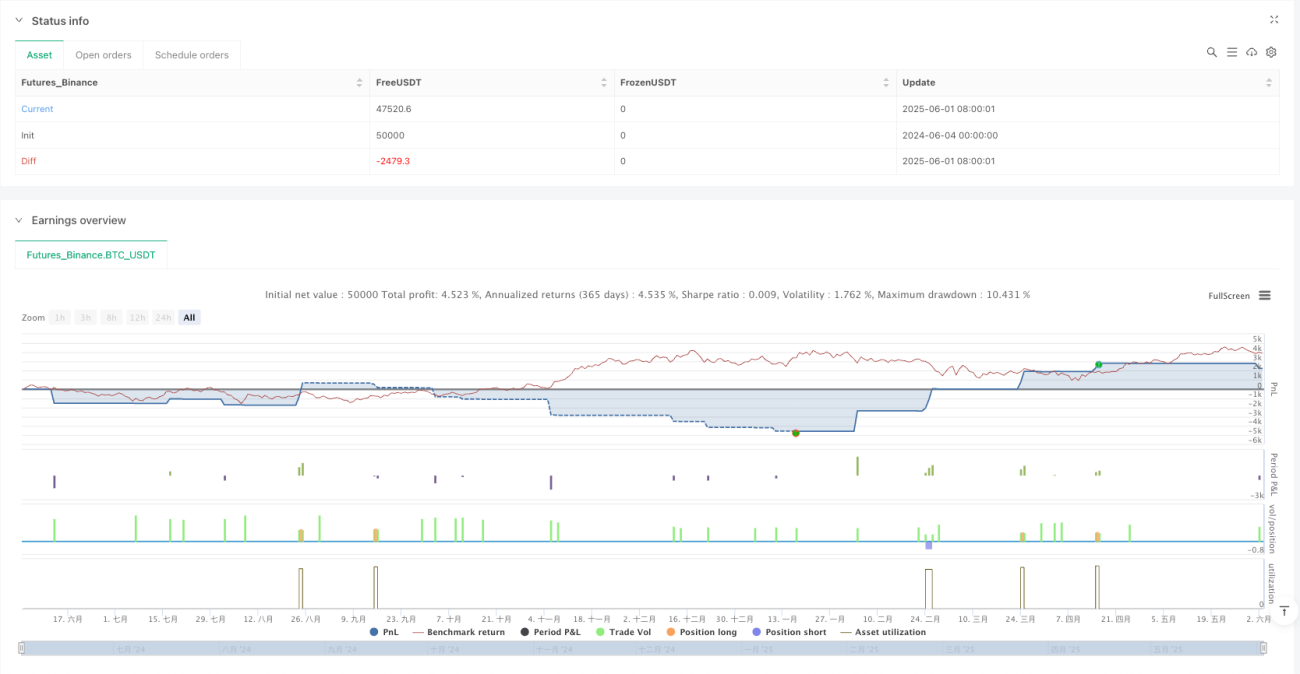1300x674 pixels.
Task: Toggle the PnL legend series
Action: click(x=387, y=632)
